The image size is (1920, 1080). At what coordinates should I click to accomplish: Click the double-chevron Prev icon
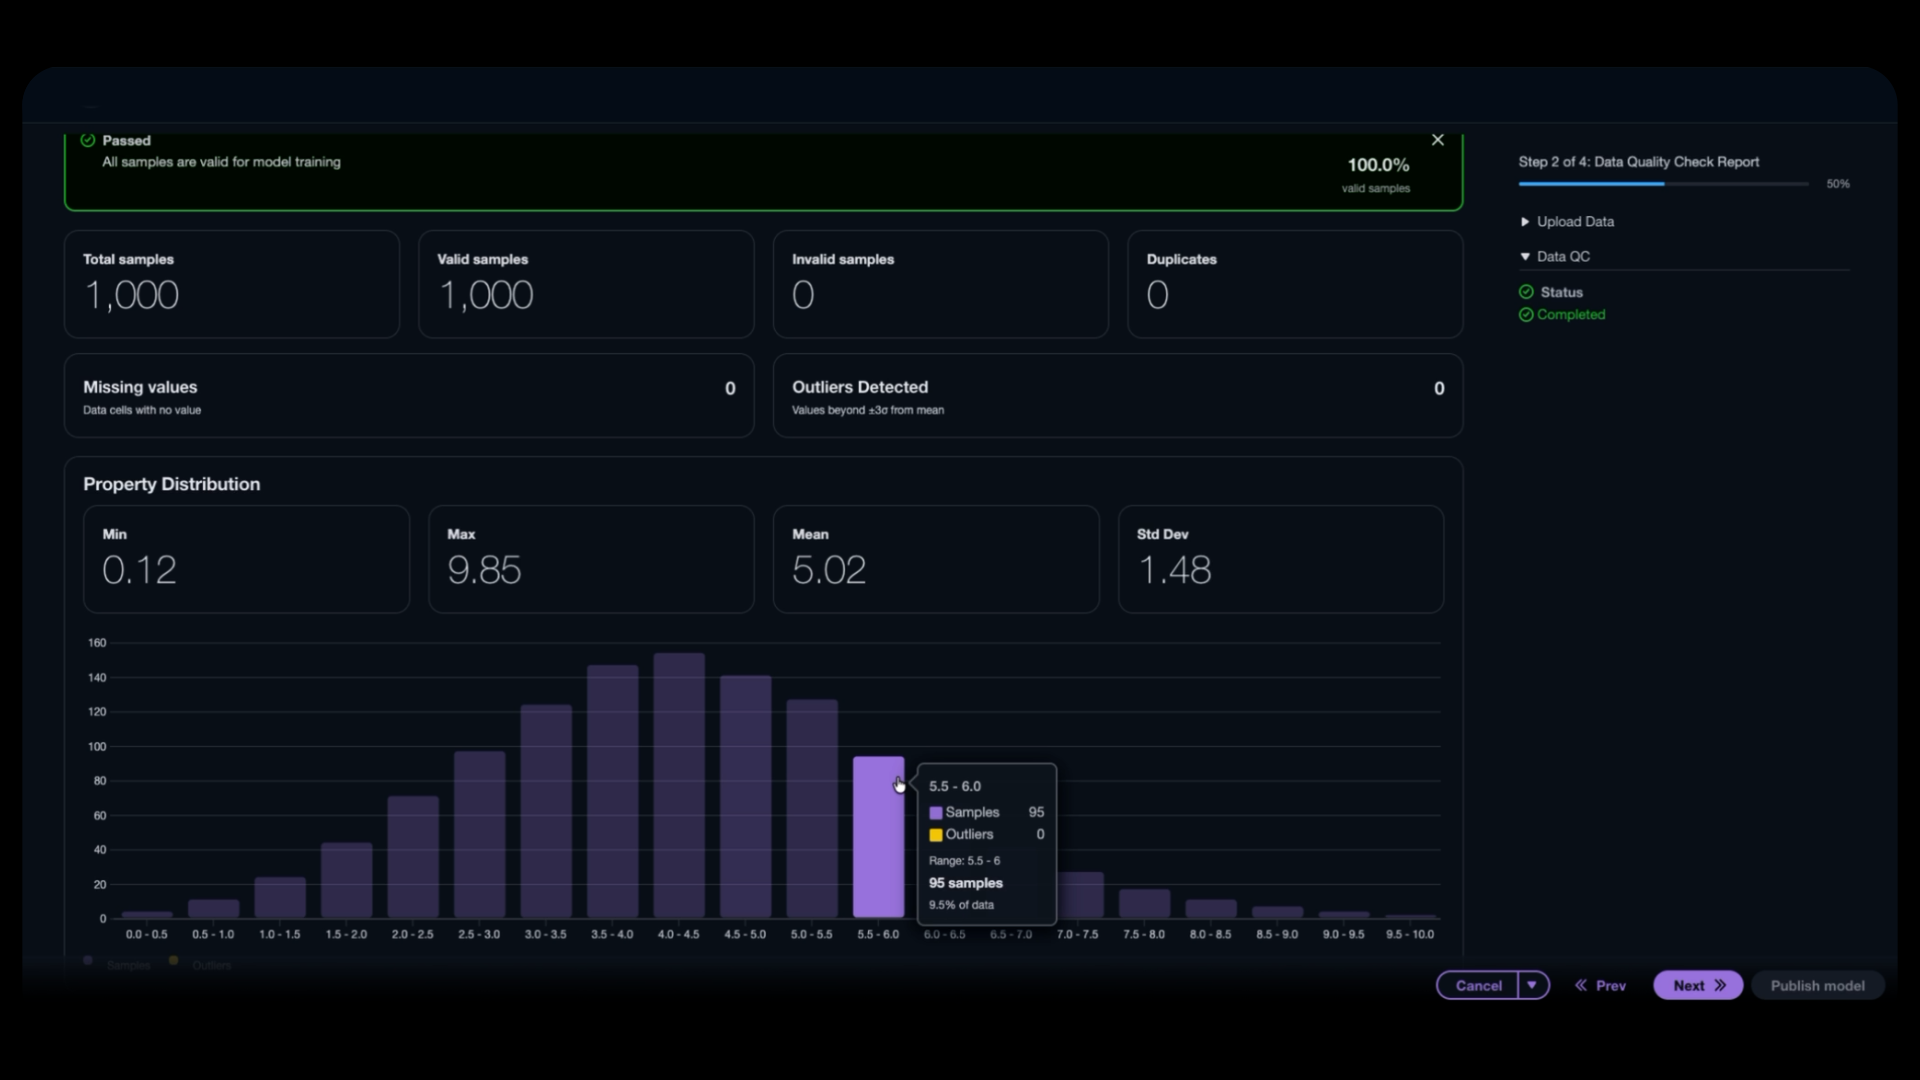point(1581,985)
